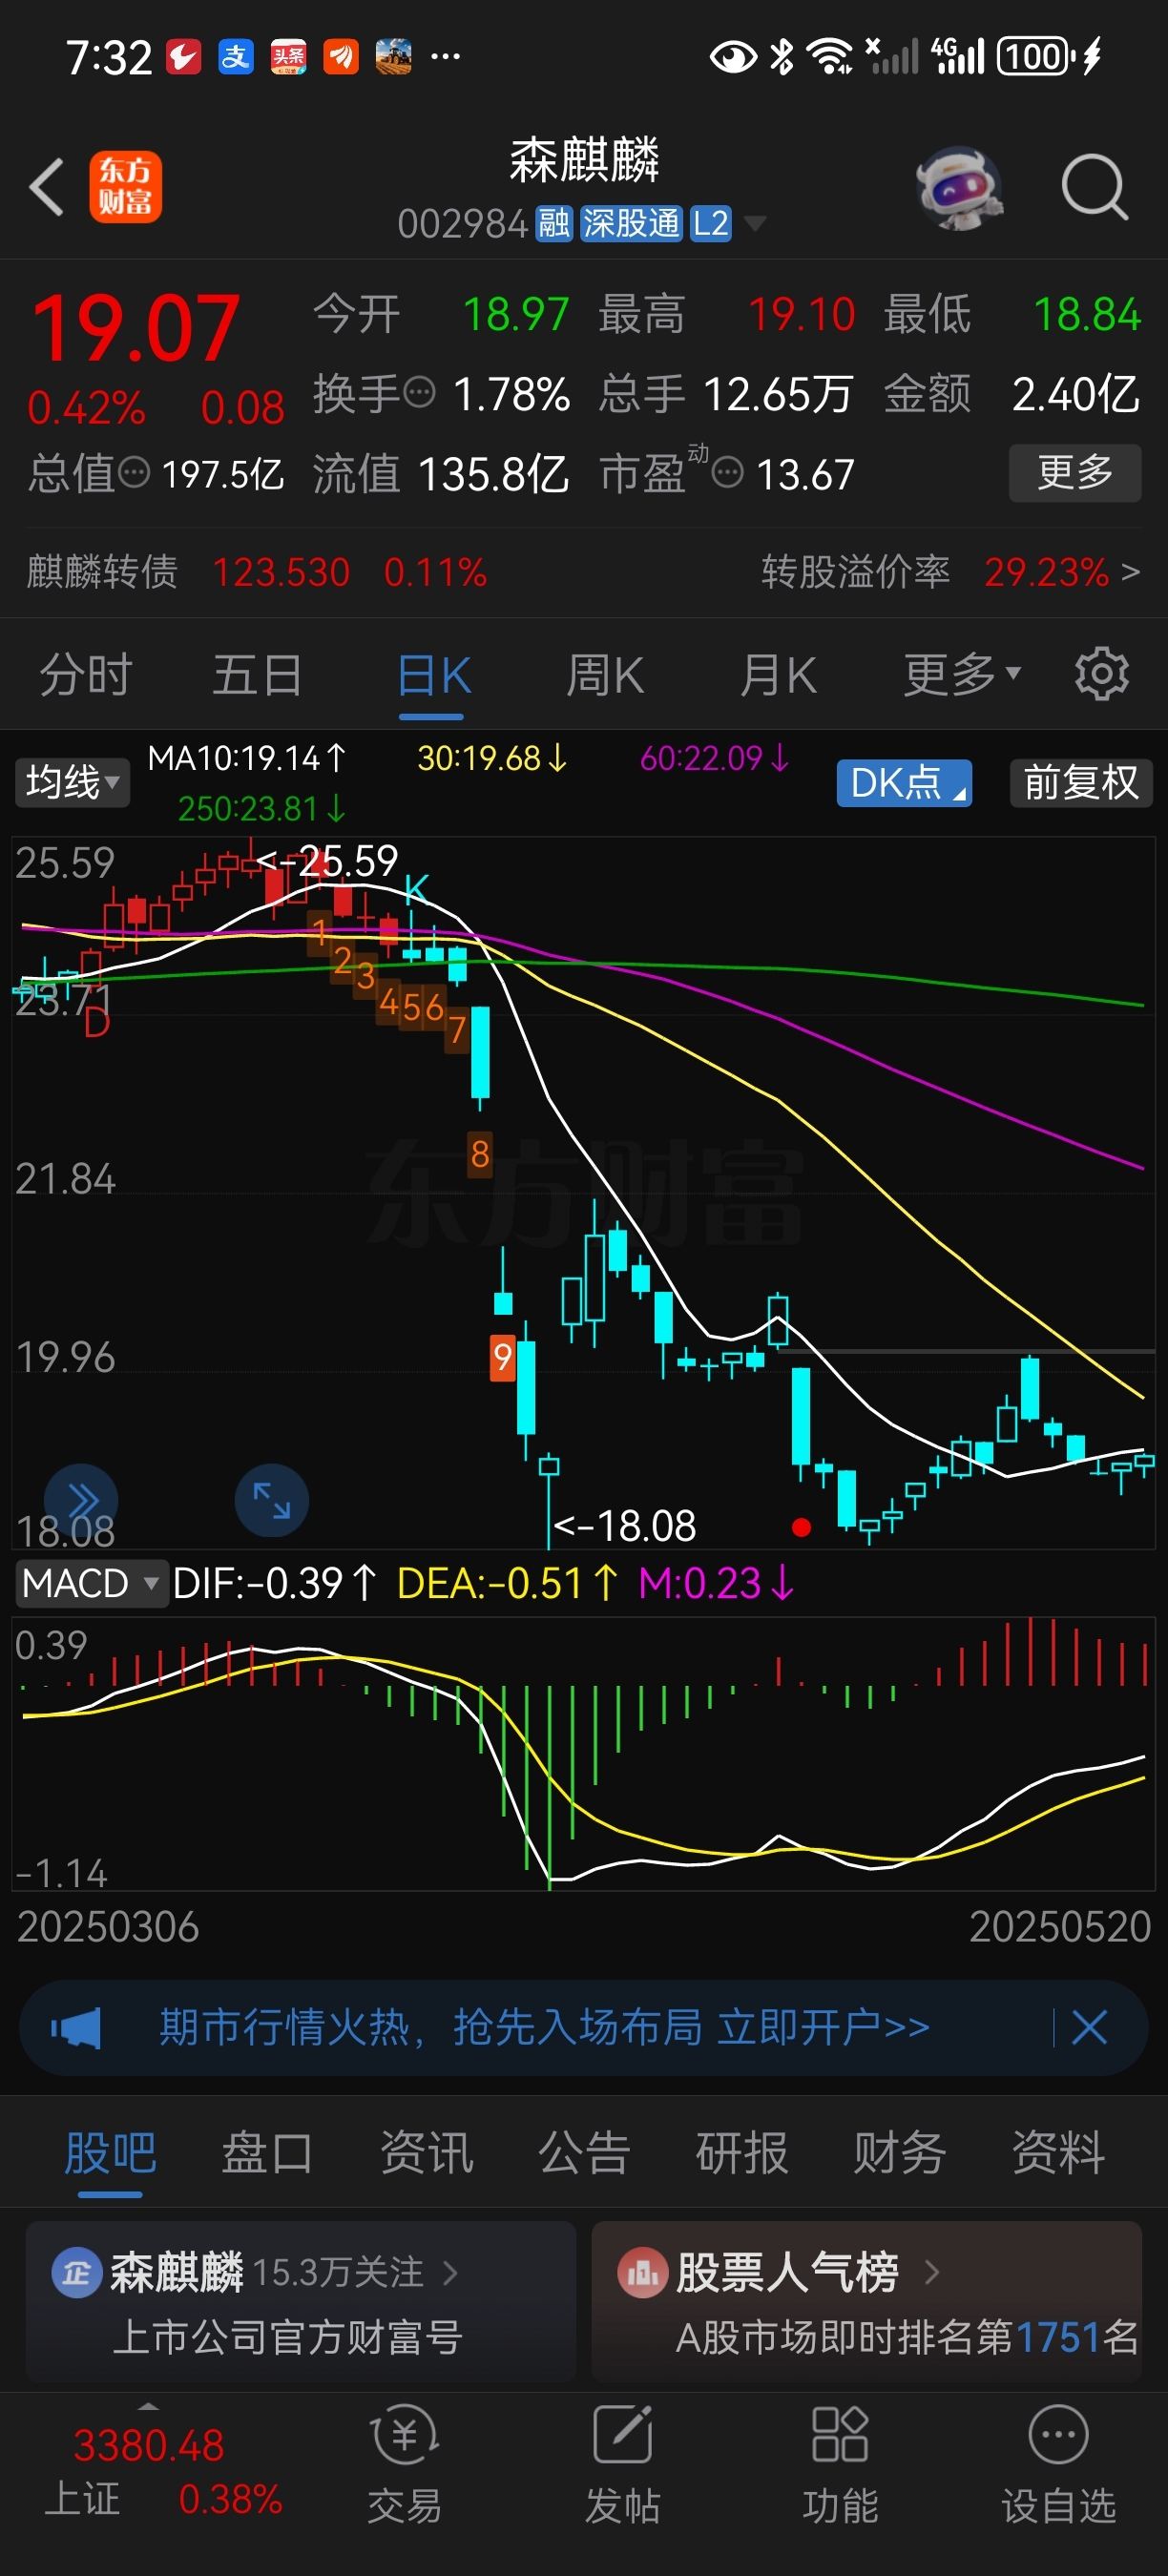
Task: Open 森麒麟 15.3万关注 chevron
Action: coord(450,2273)
